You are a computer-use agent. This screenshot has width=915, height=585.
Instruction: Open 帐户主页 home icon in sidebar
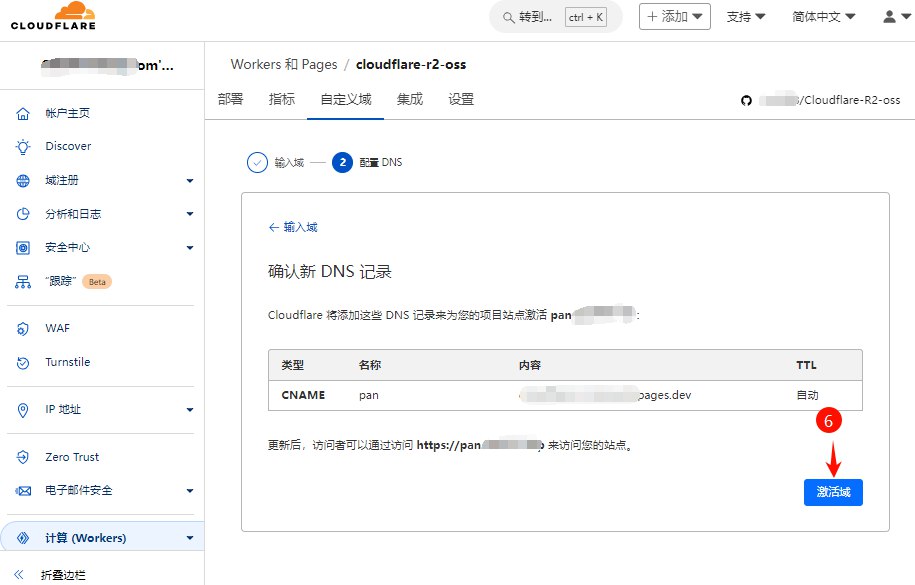23,114
